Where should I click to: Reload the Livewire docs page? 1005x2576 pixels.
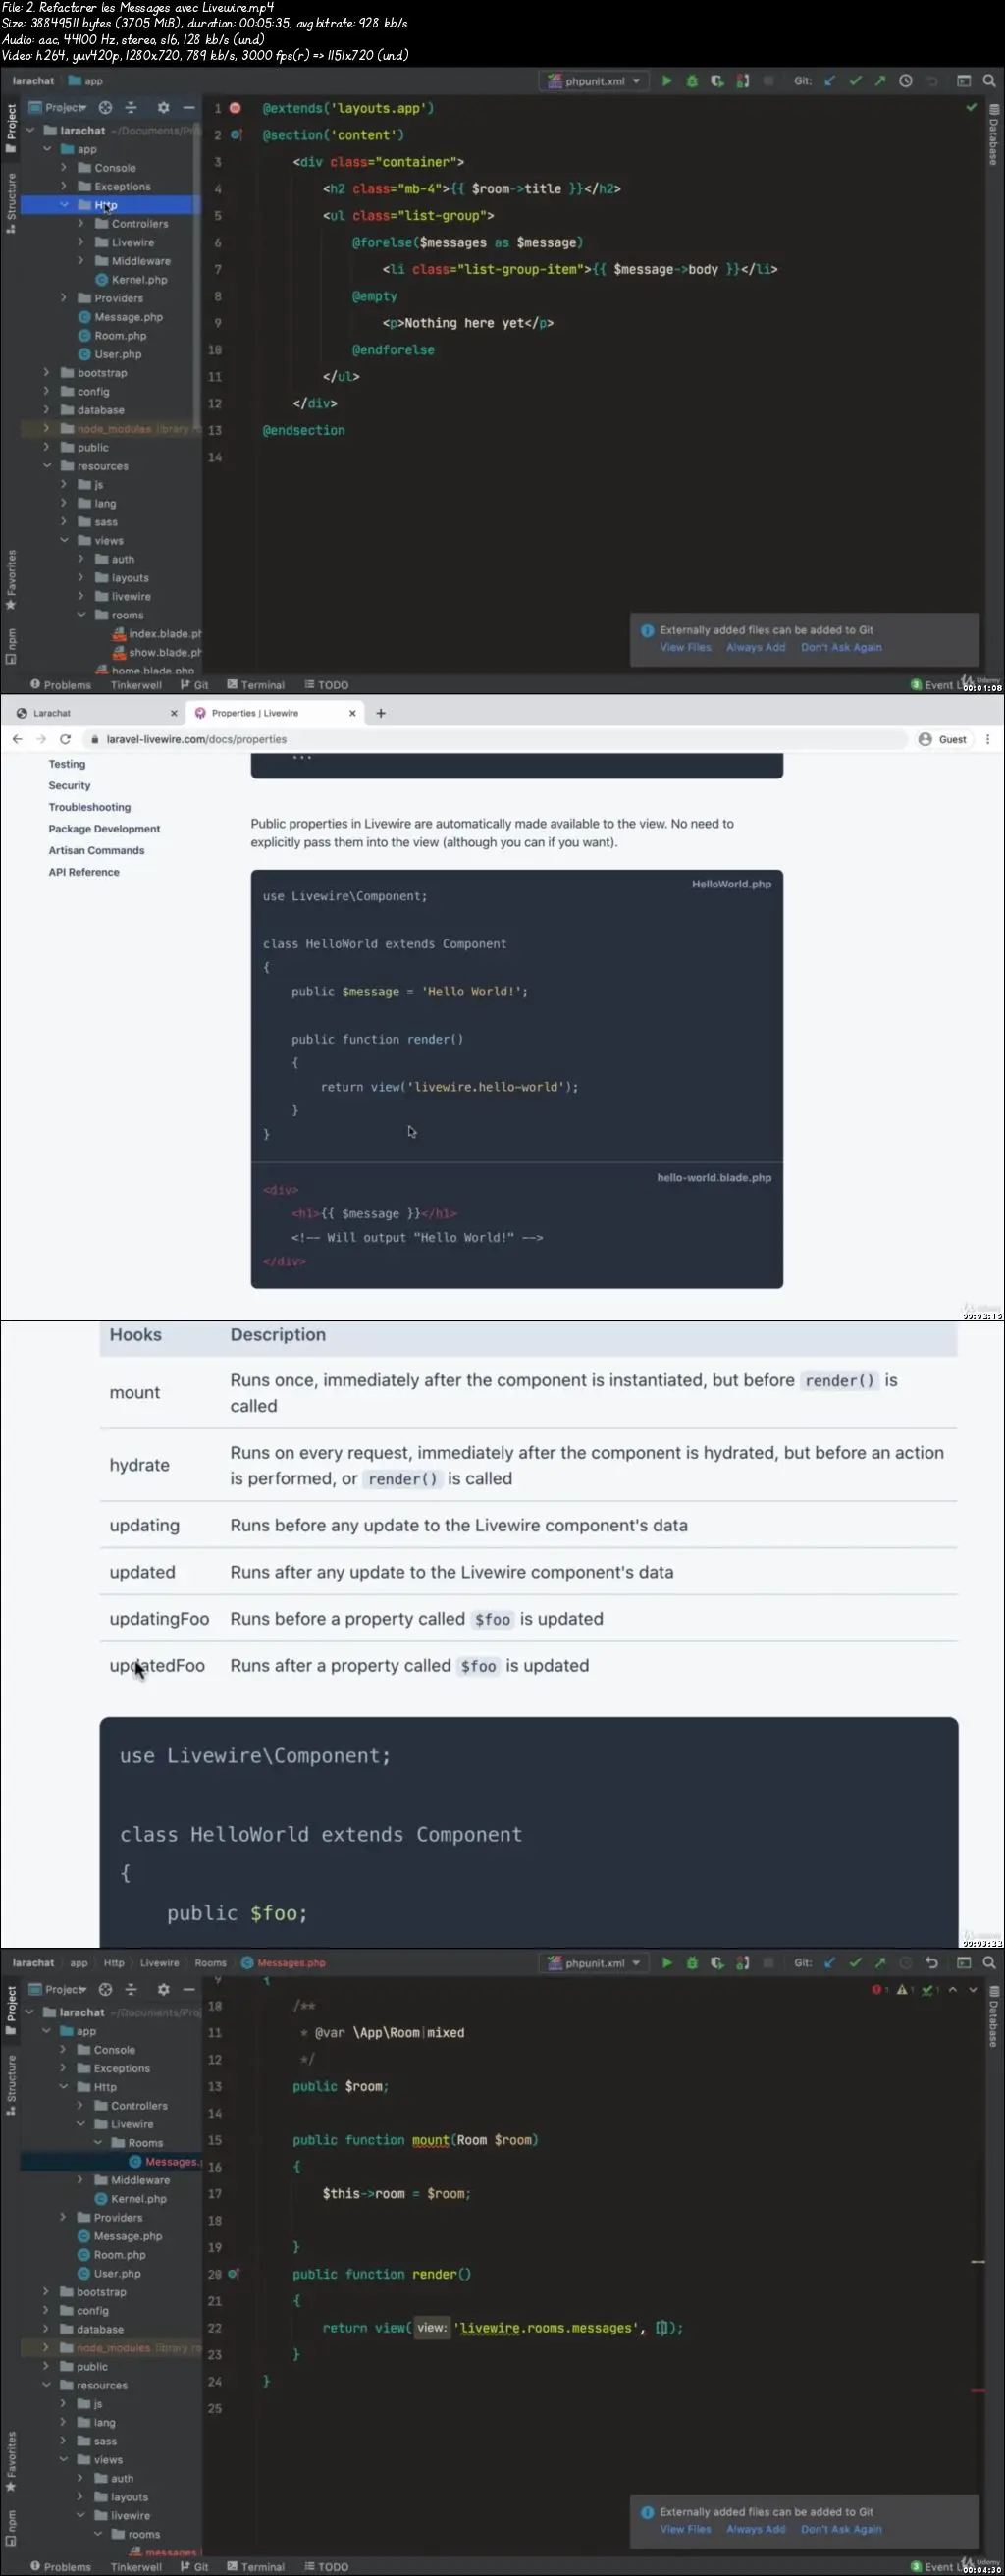(x=65, y=739)
